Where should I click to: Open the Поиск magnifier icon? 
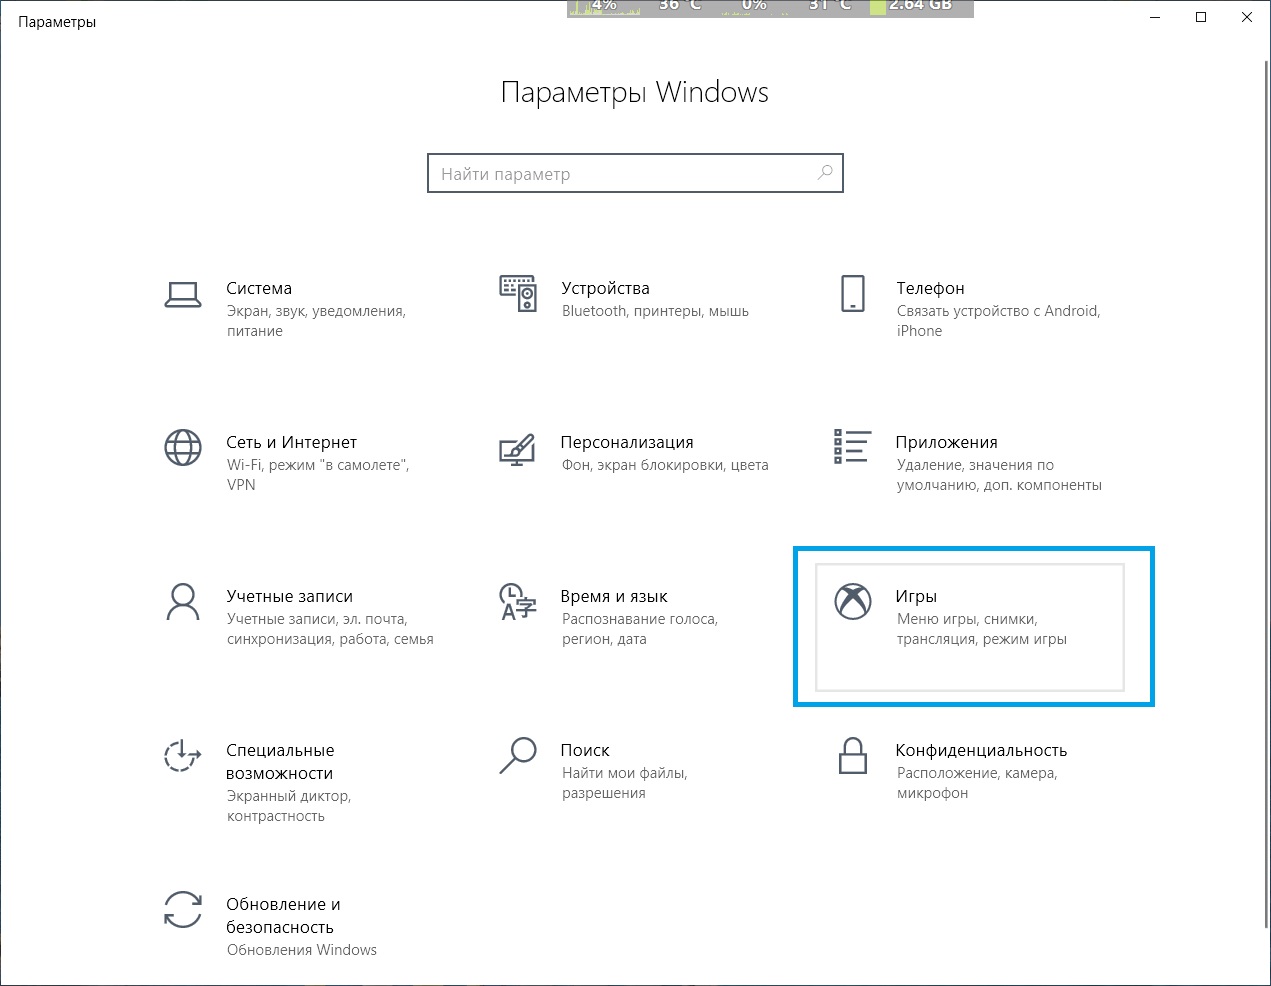point(518,756)
